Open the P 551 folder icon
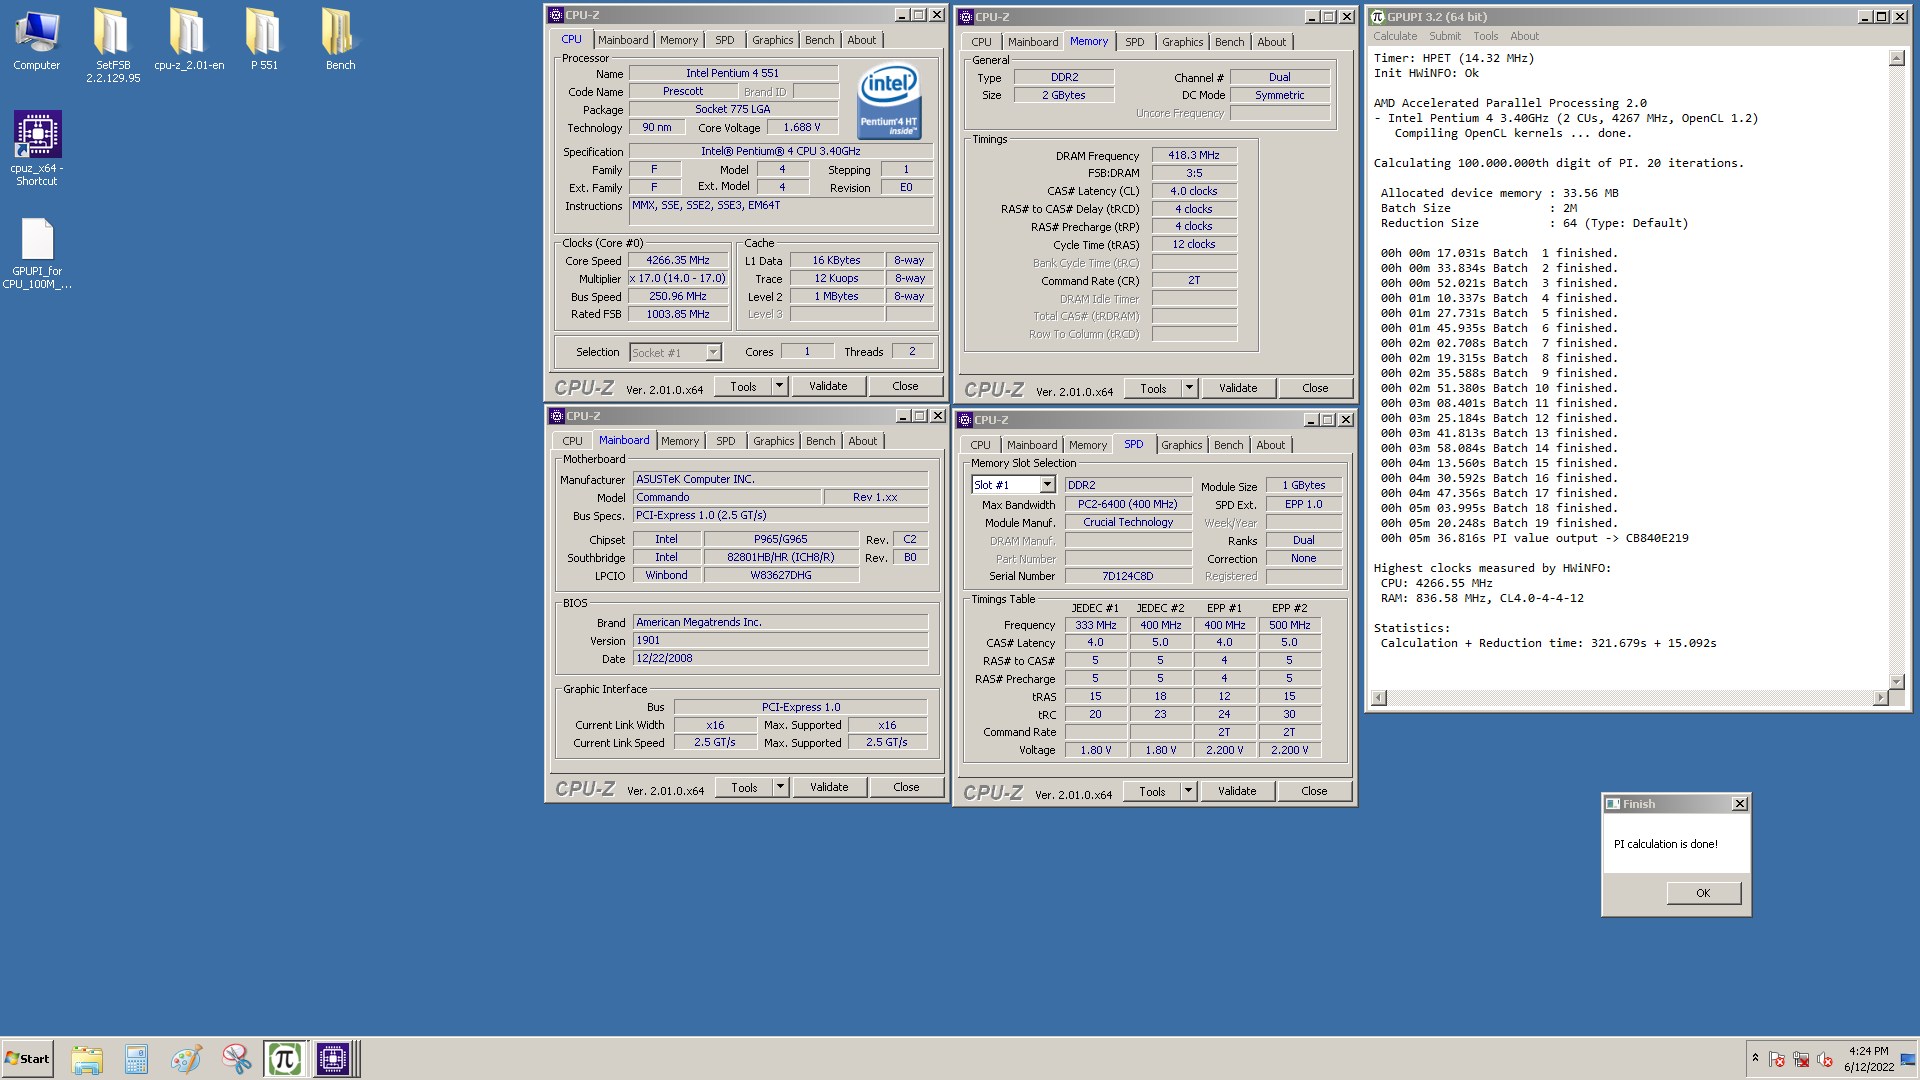Image resolution: width=1920 pixels, height=1080 pixels. [x=264, y=40]
